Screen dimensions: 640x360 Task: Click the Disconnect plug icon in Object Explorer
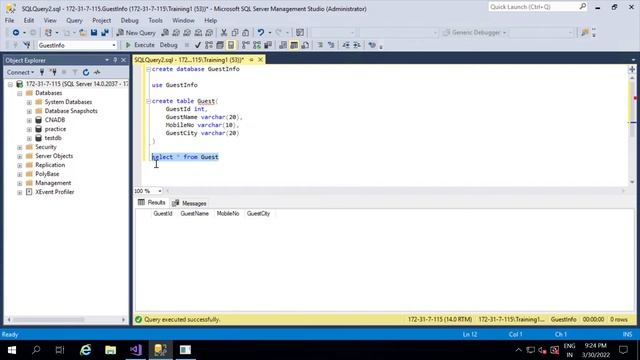click(x=53, y=72)
